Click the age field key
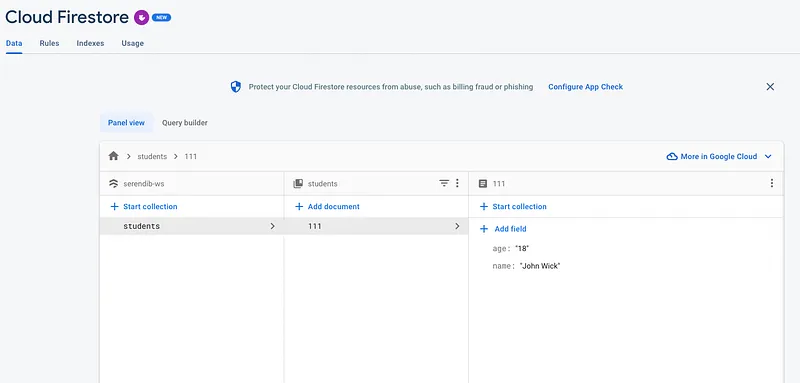This screenshot has width=800, height=383. pyautogui.click(x=502, y=249)
